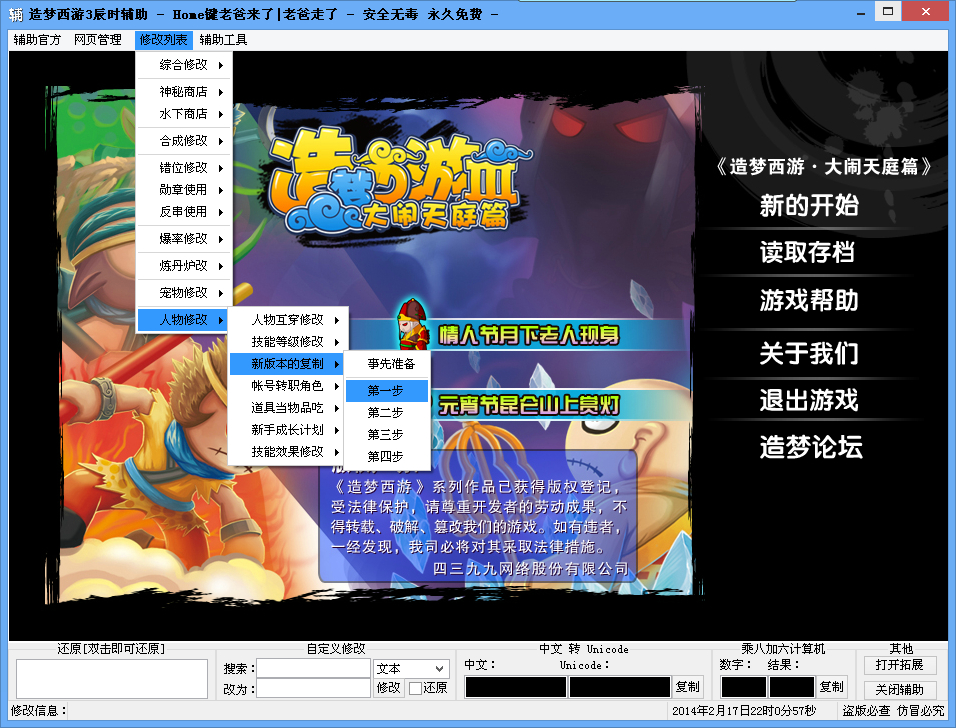Minimize the 造梦西游3 window
956x728 pixels.
[x=861, y=13]
